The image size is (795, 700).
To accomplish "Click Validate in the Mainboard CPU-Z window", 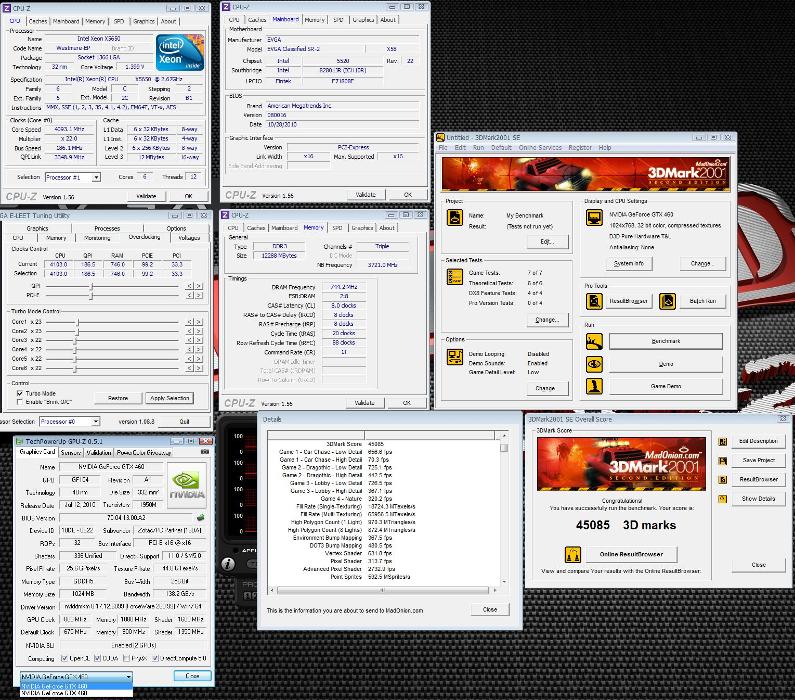I will coord(366,195).
